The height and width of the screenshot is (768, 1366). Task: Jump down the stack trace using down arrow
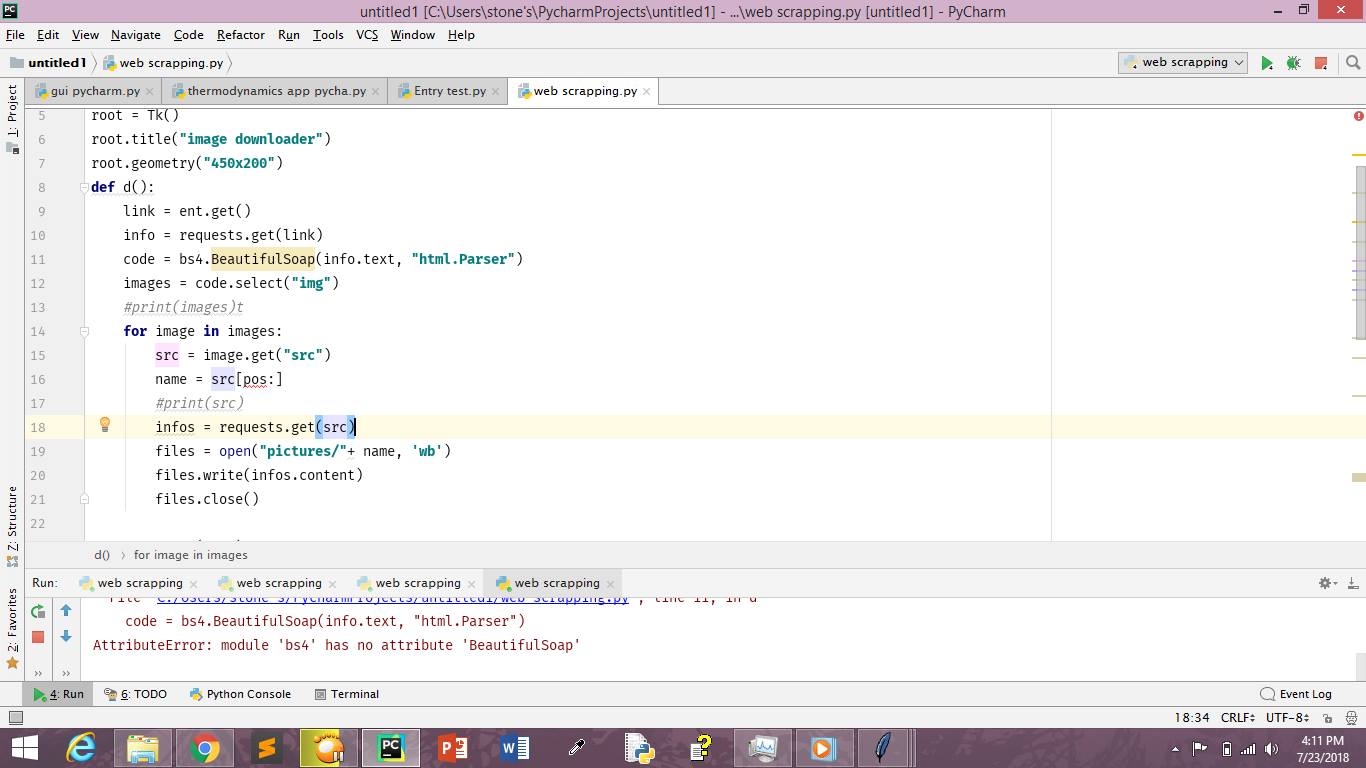66,636
